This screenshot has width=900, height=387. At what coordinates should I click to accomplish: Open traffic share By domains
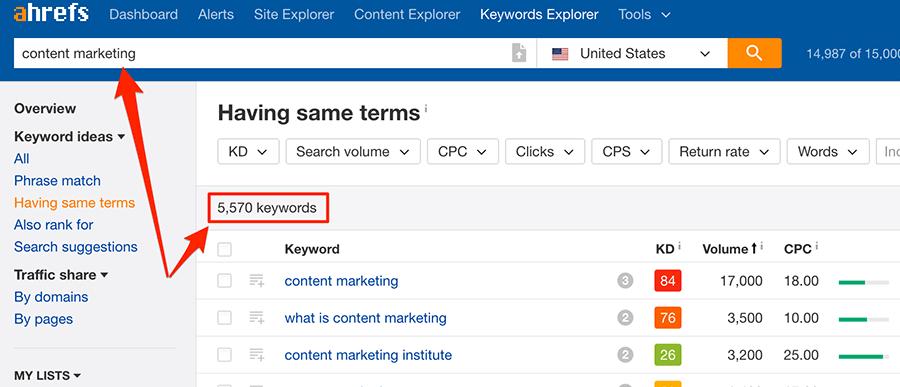[x=51, y=297]
